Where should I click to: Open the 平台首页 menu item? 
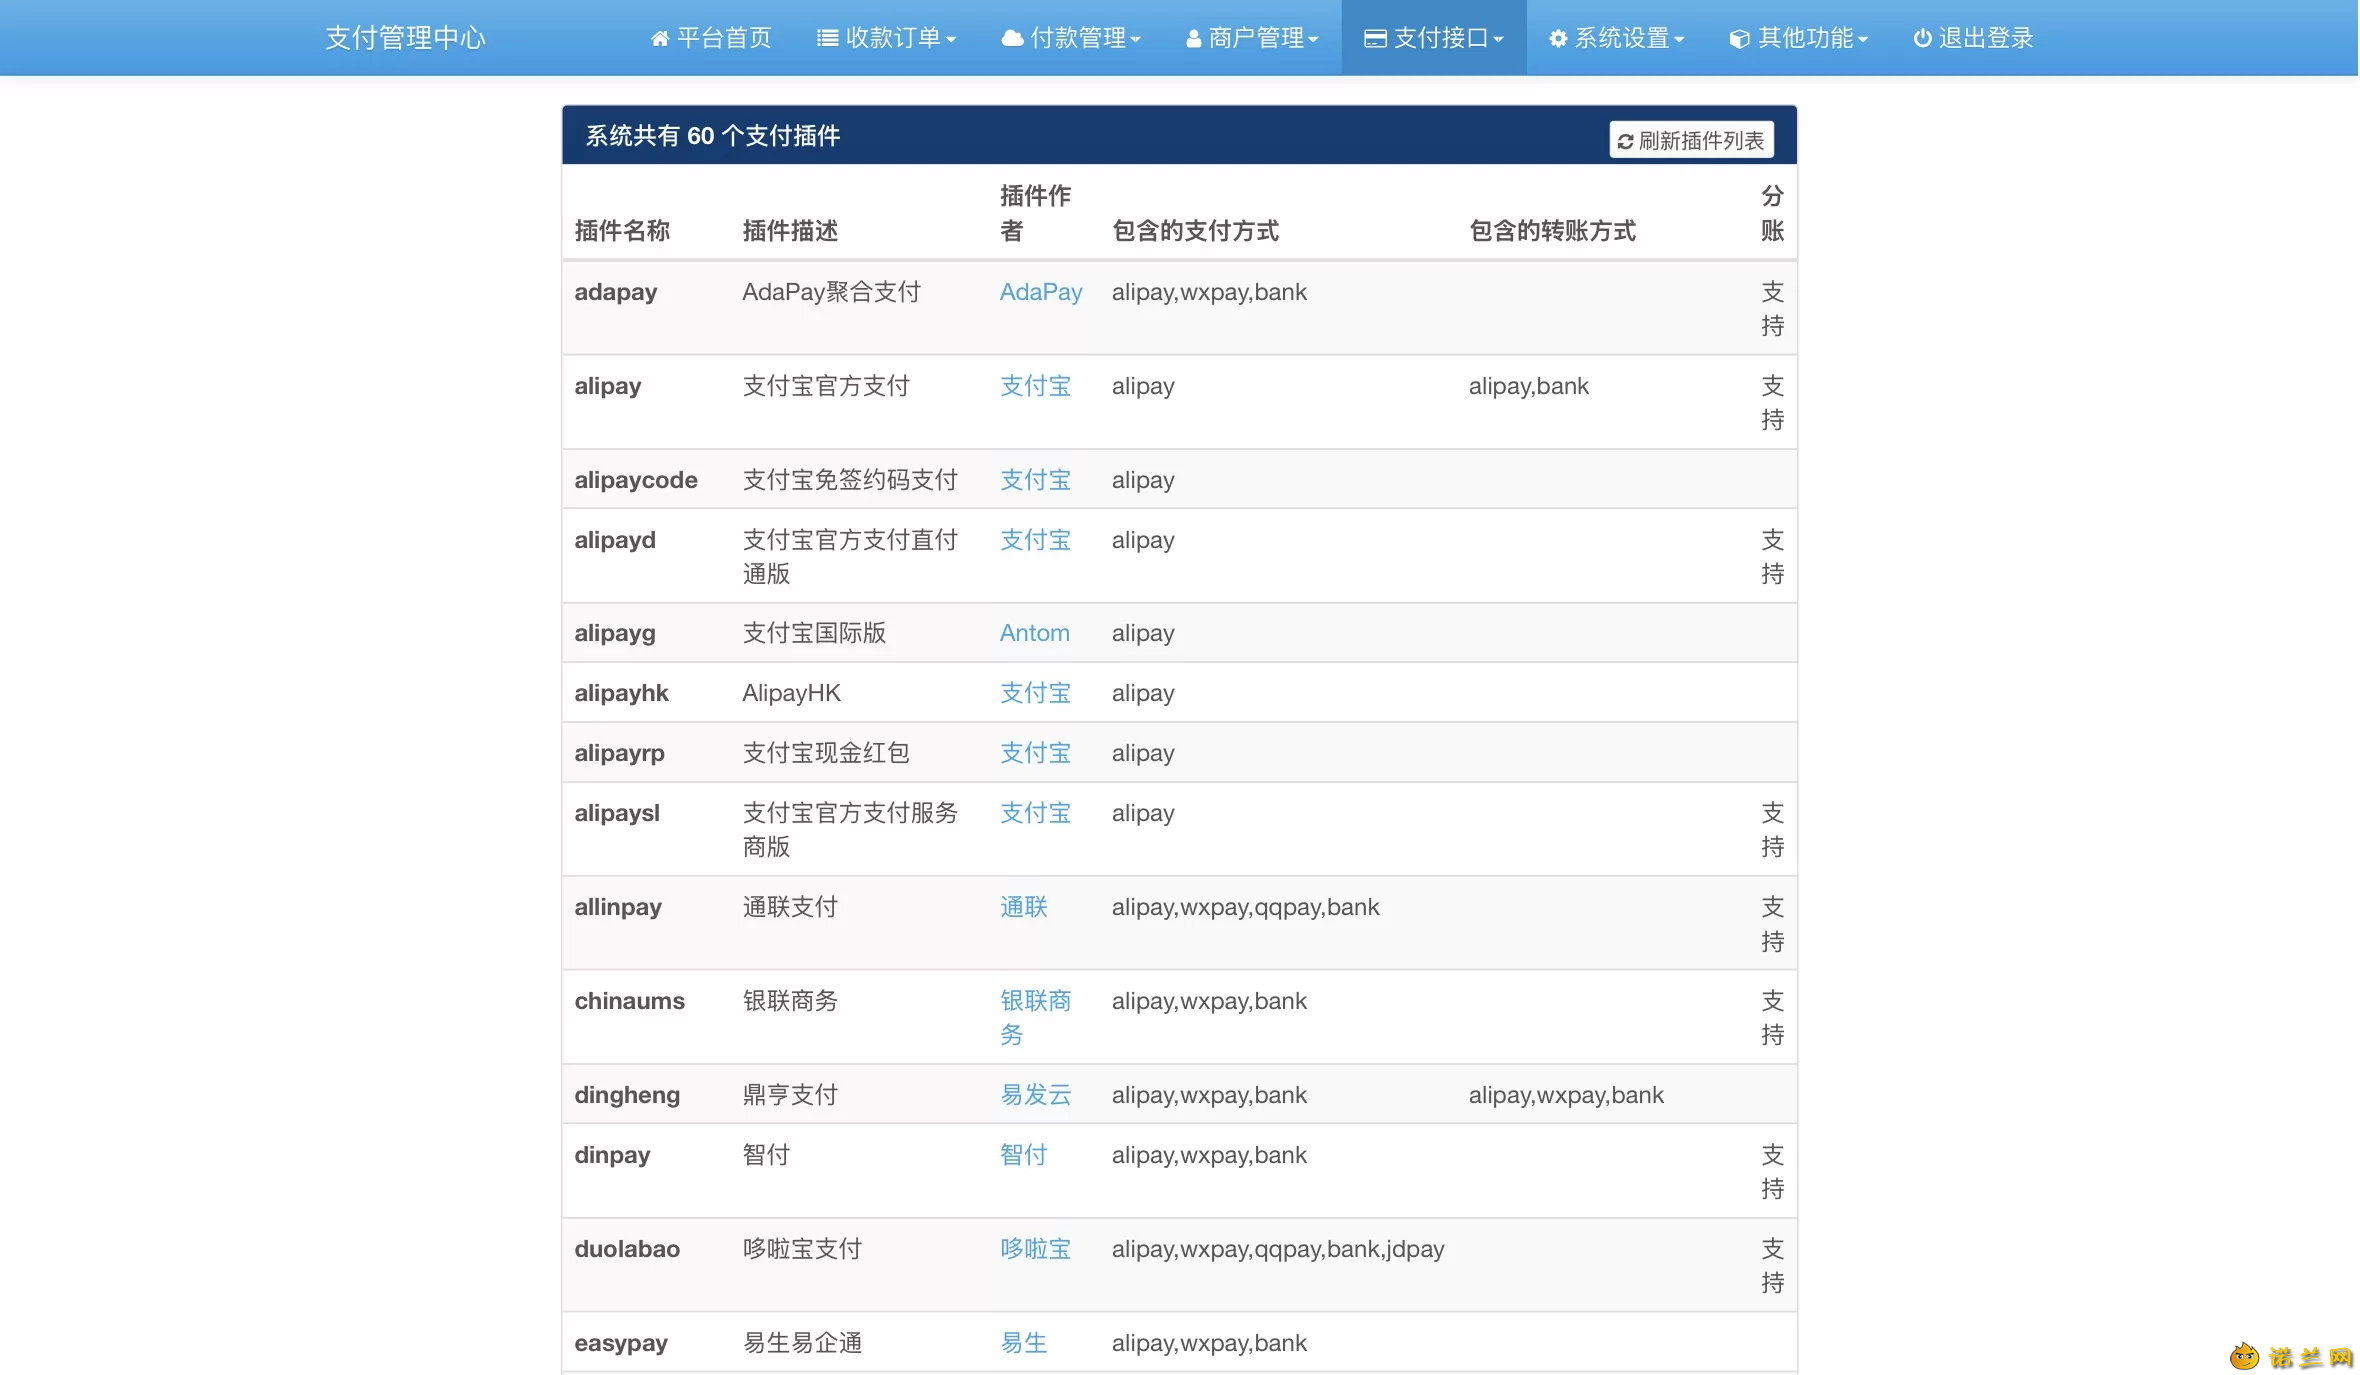tap(711, 38)
